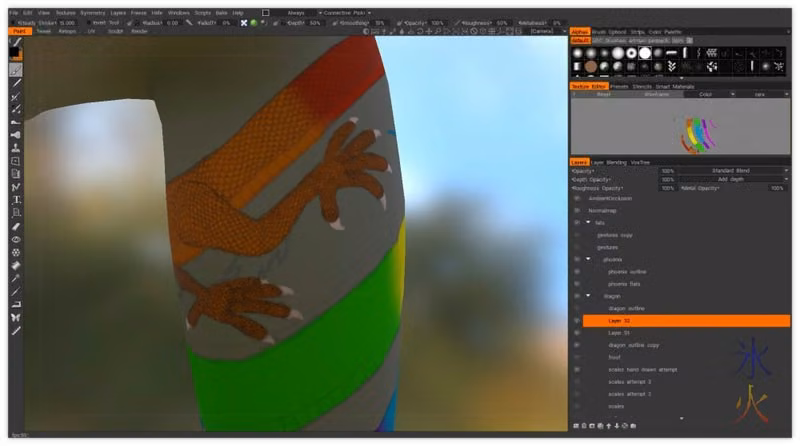
Task: Open the Smart Materials tab
Action: 675,87
